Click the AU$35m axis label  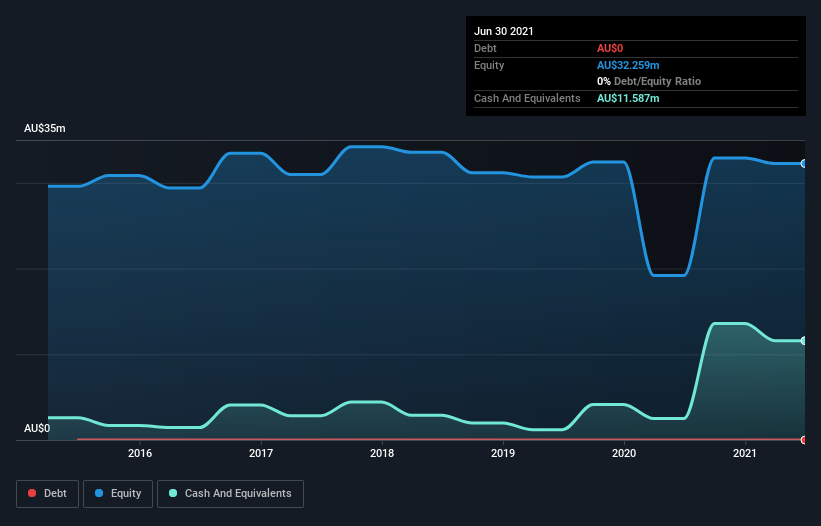(45, 128)
